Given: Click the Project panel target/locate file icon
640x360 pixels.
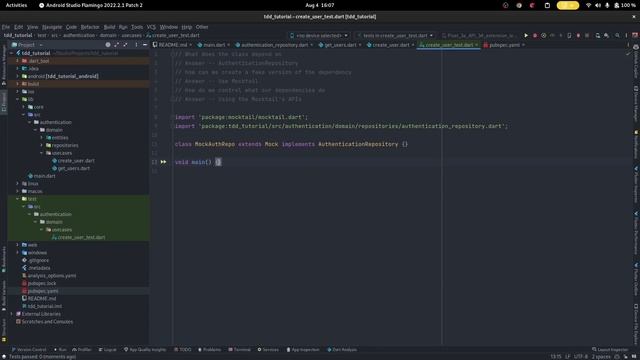Looking at the screenshot, I should (x=108, y=45).
